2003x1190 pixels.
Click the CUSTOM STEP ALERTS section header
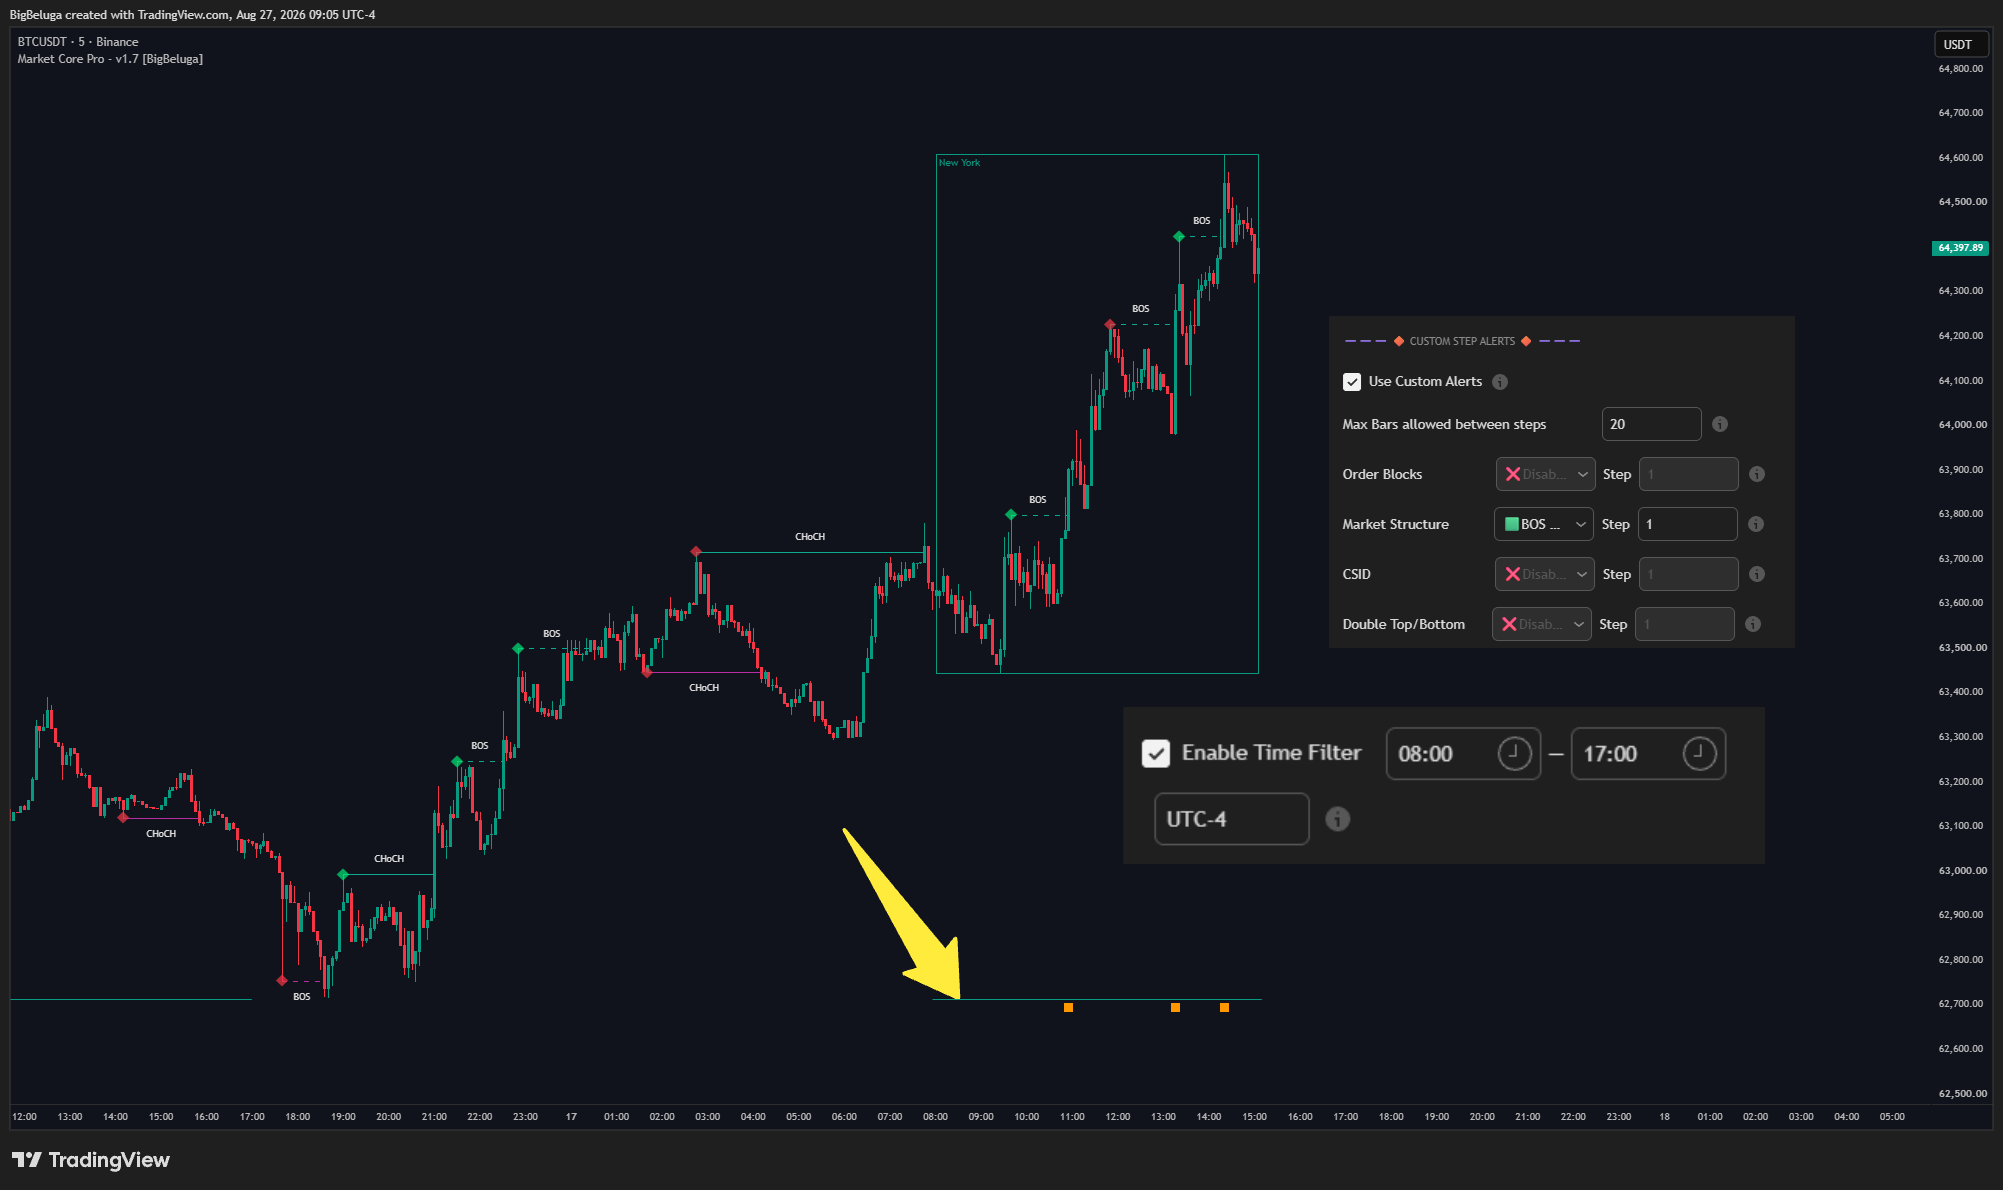1462,341
